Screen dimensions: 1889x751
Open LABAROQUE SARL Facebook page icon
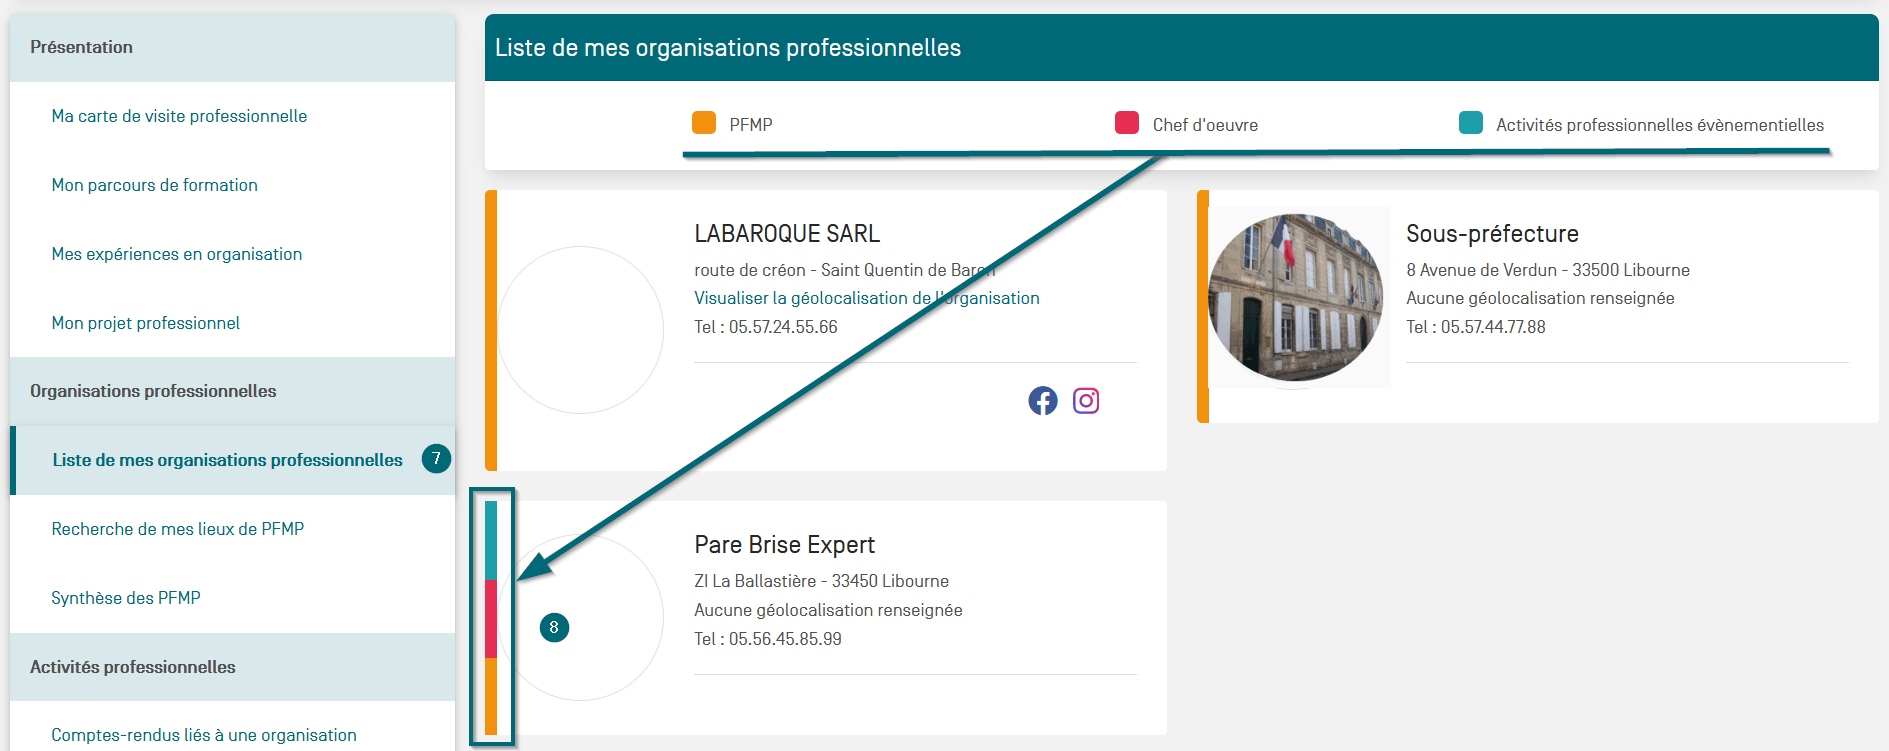(x=1042, y=401)
